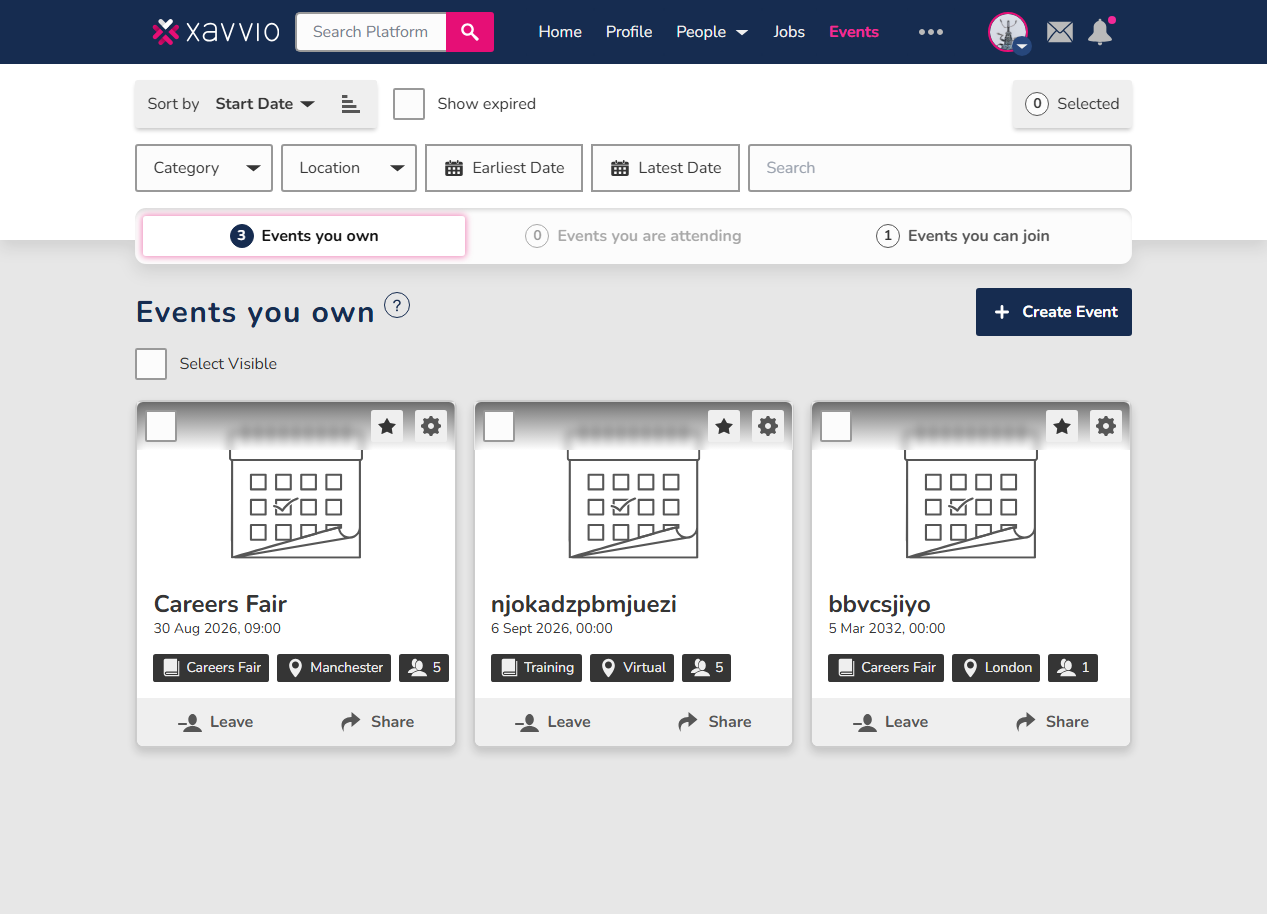
Task: Click Training category tag
Action: pyautogui.click(x=537, y=668)
